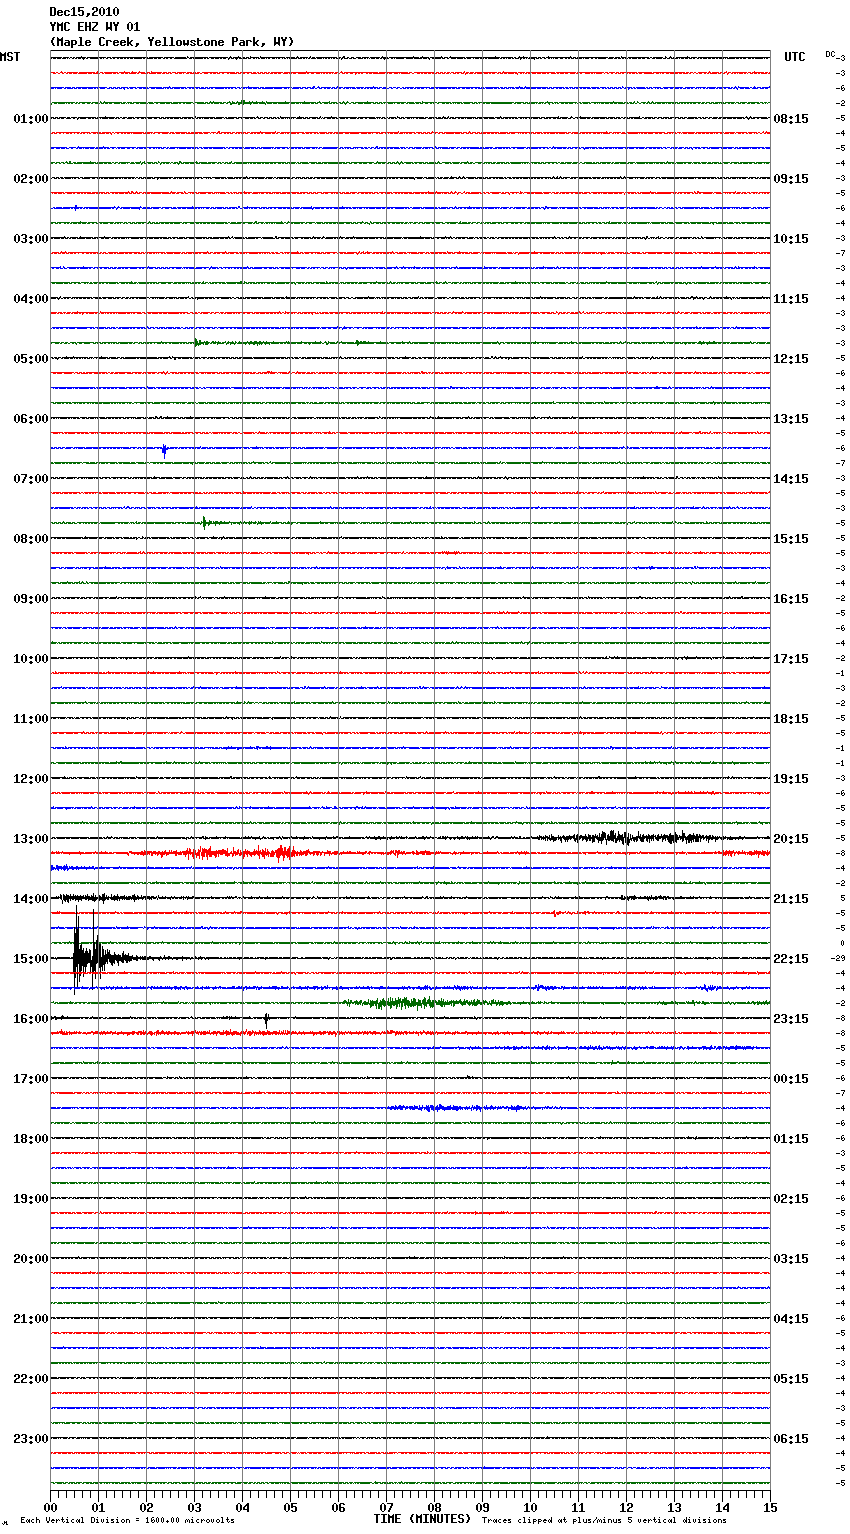Click the minute 12 axis tick label

click(x=626, y=1507)
